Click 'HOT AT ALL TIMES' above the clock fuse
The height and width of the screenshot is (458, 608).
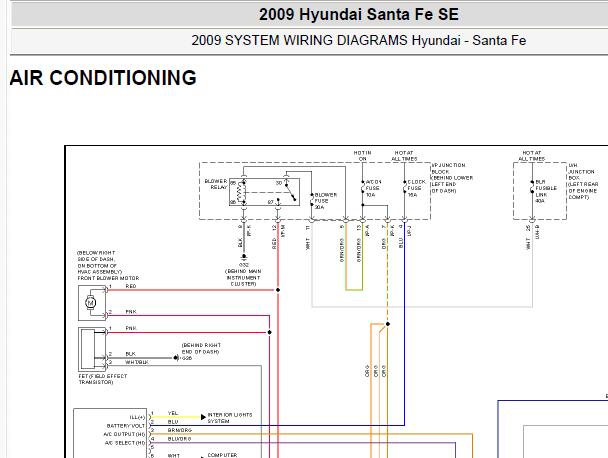(404, 156)
